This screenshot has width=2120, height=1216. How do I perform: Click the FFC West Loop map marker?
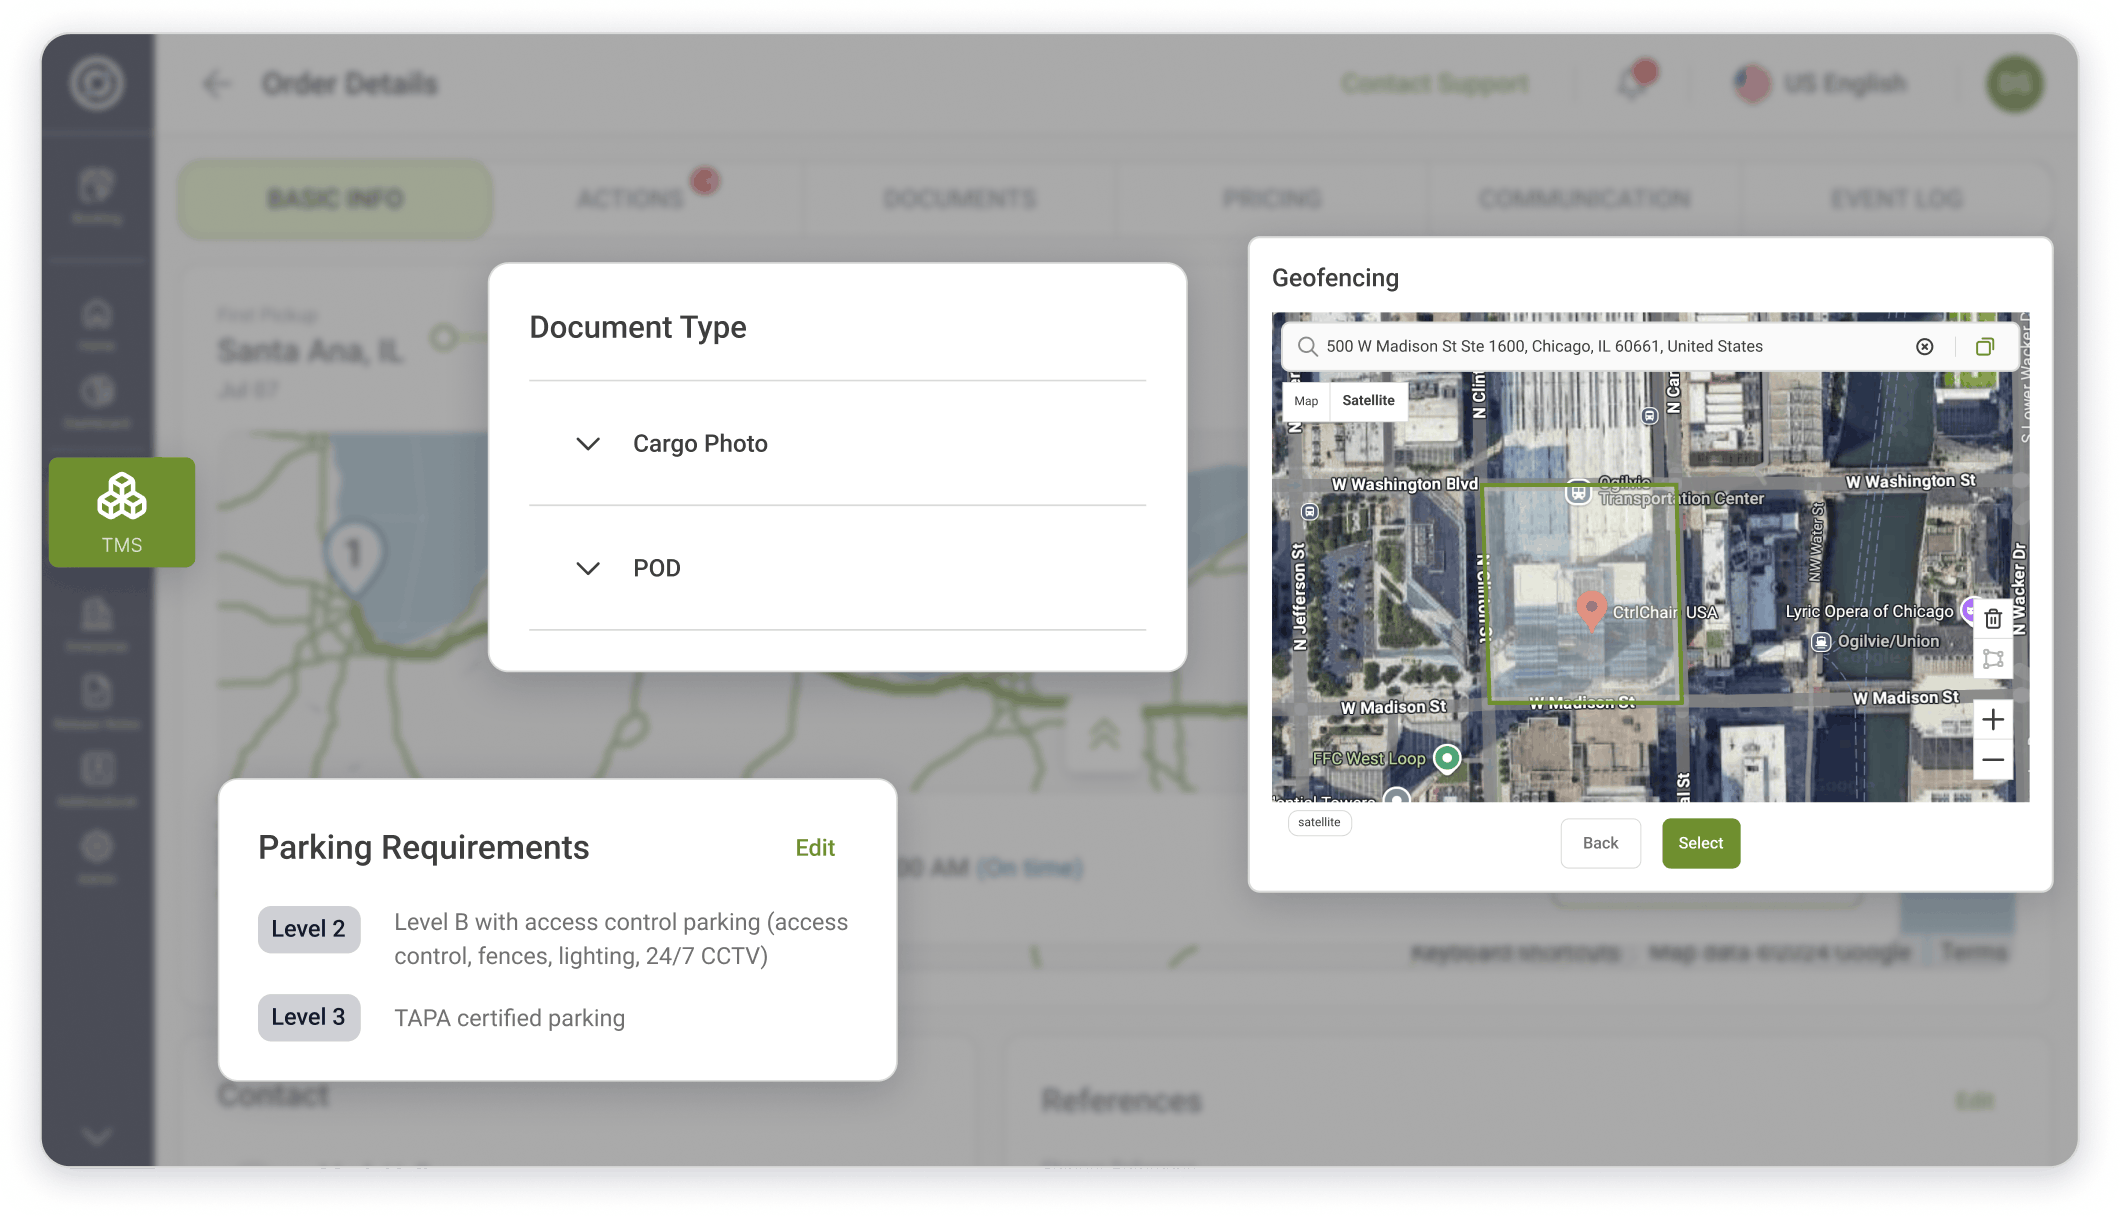1447,758
